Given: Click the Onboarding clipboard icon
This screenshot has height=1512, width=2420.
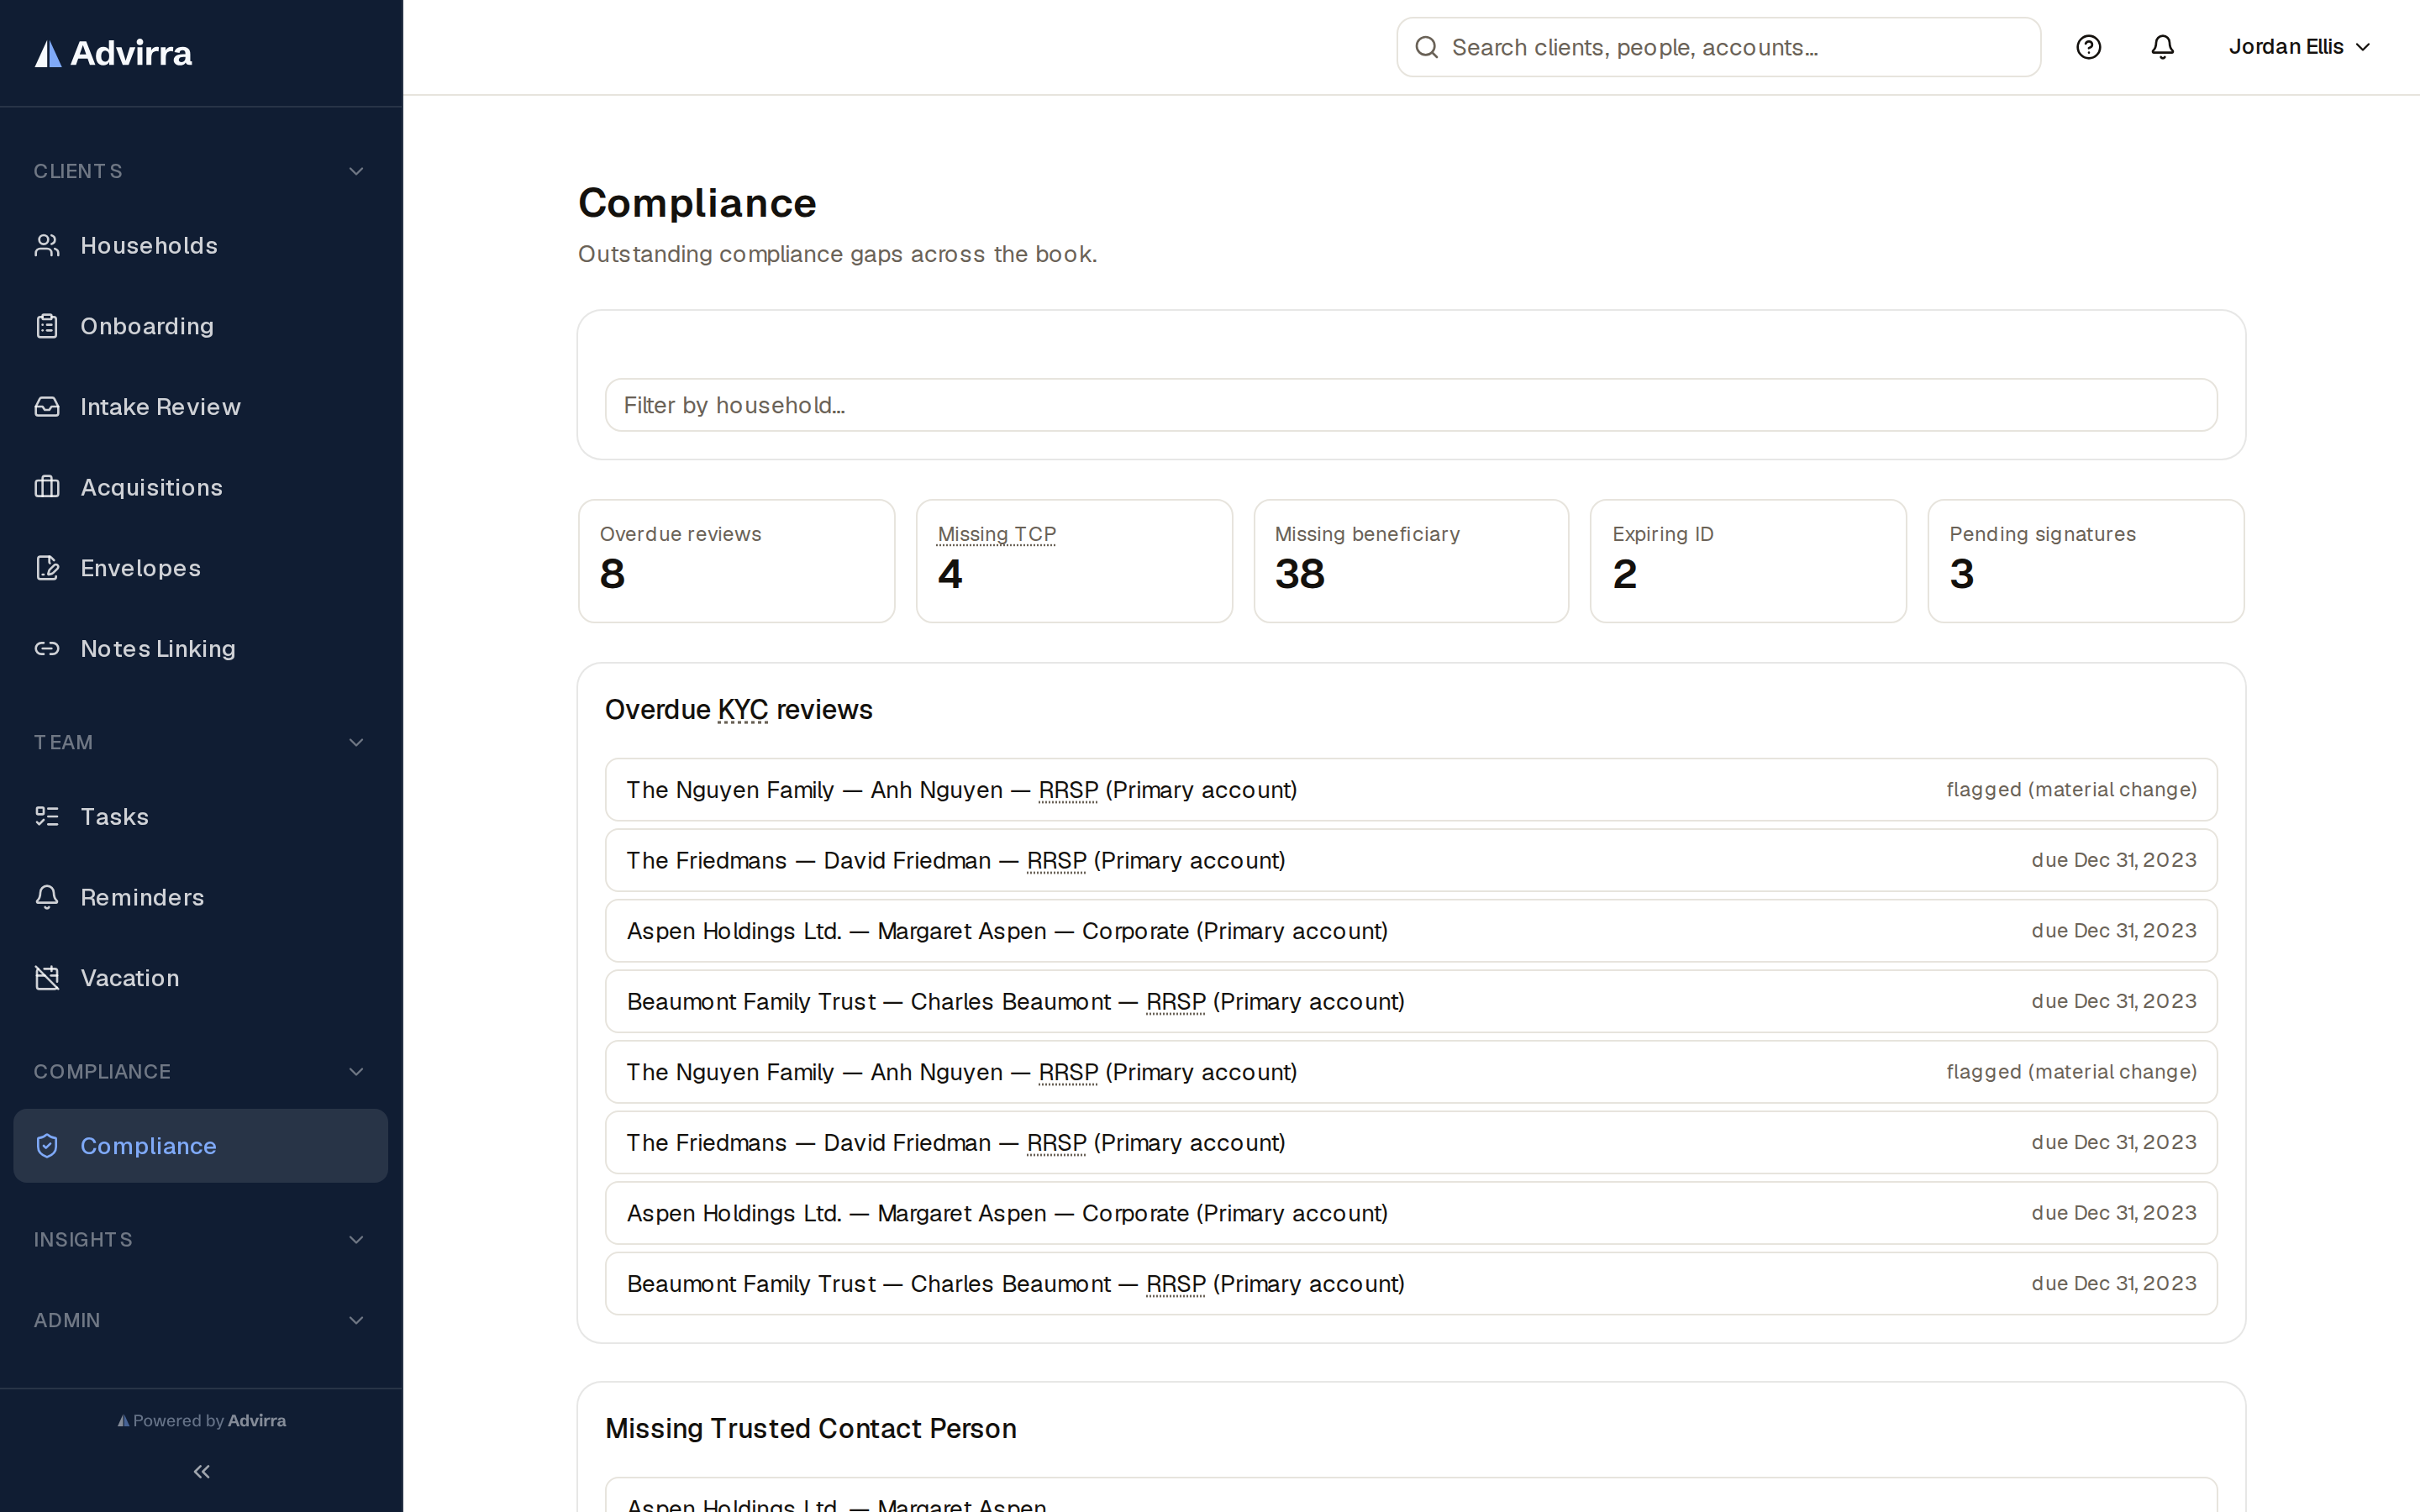Looking at the screenshot, I should click(47, 326).
